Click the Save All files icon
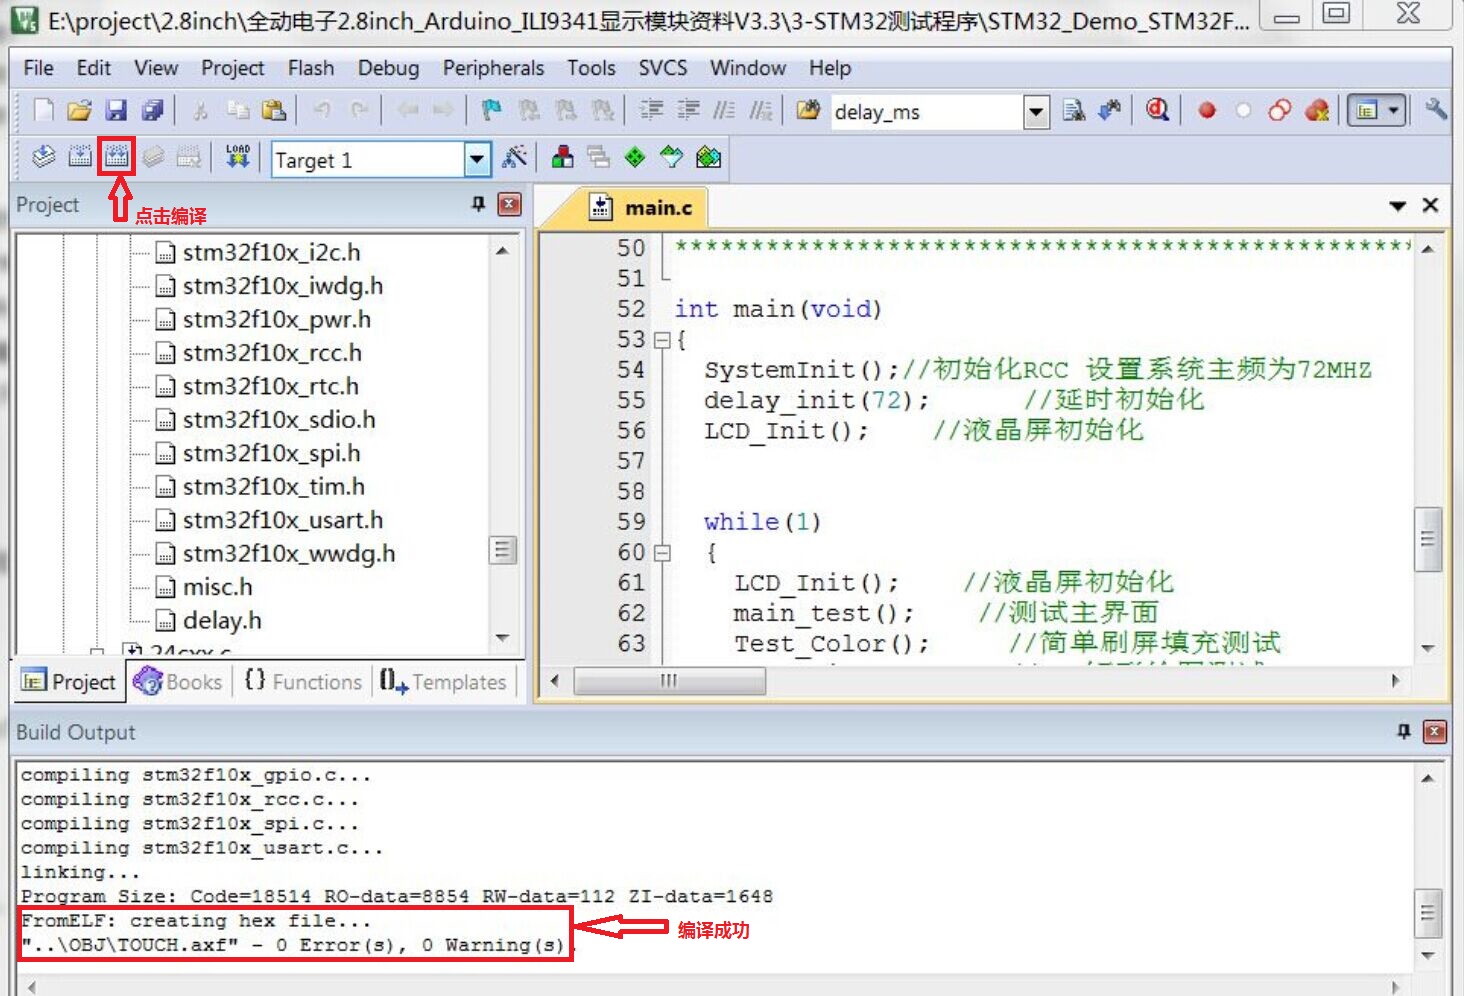 153,110
